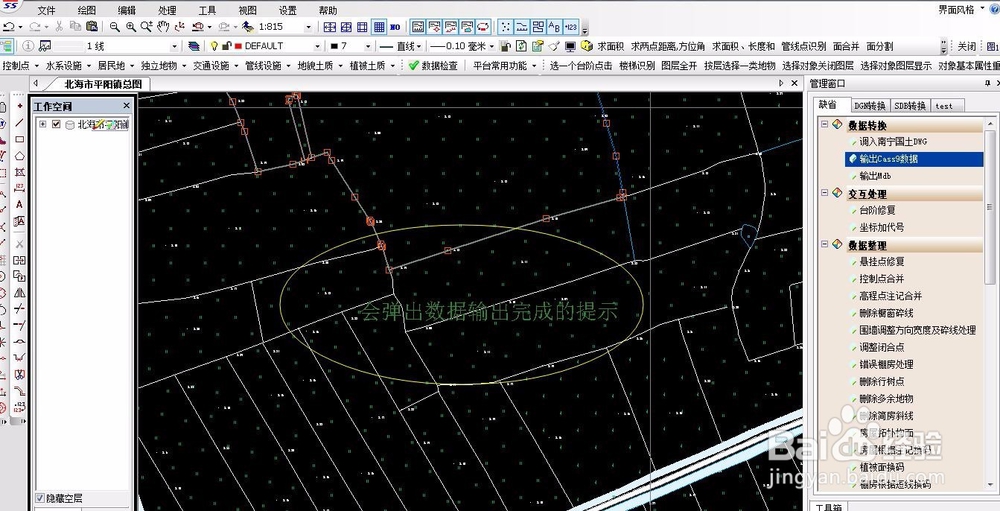Image resolution: width=1000 pixels, height=511 pixels.
Task: Open the 直线 line type dropdown
Action: (x=419, y=46)
